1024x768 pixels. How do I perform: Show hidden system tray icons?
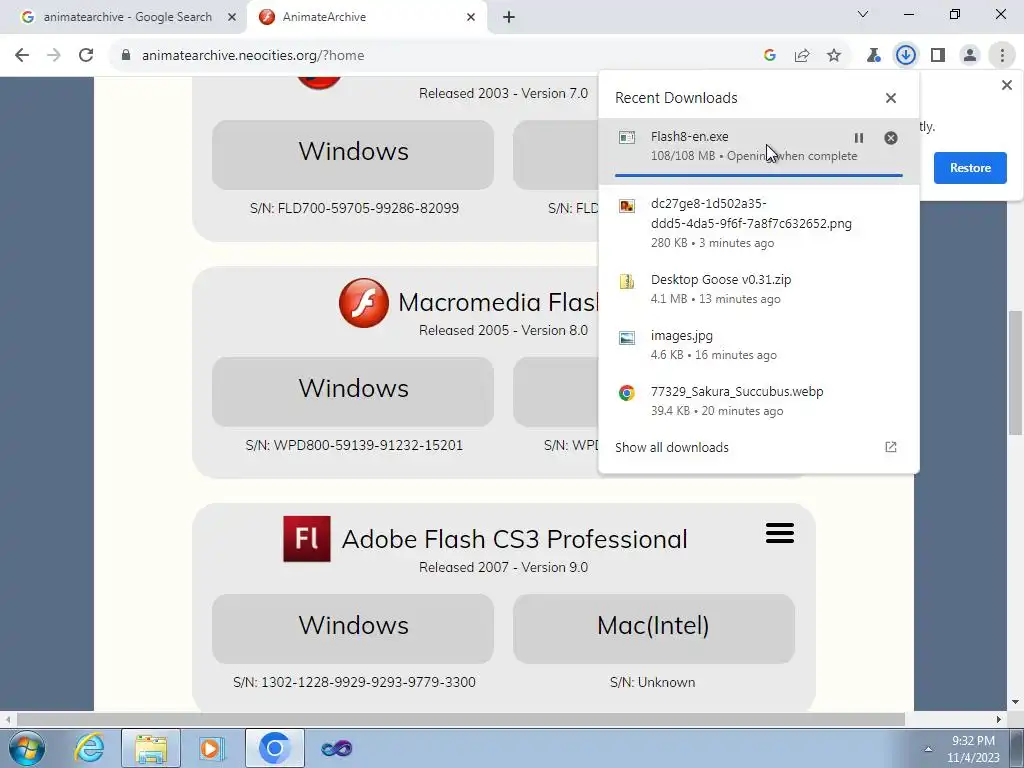(x=928, y=749)
